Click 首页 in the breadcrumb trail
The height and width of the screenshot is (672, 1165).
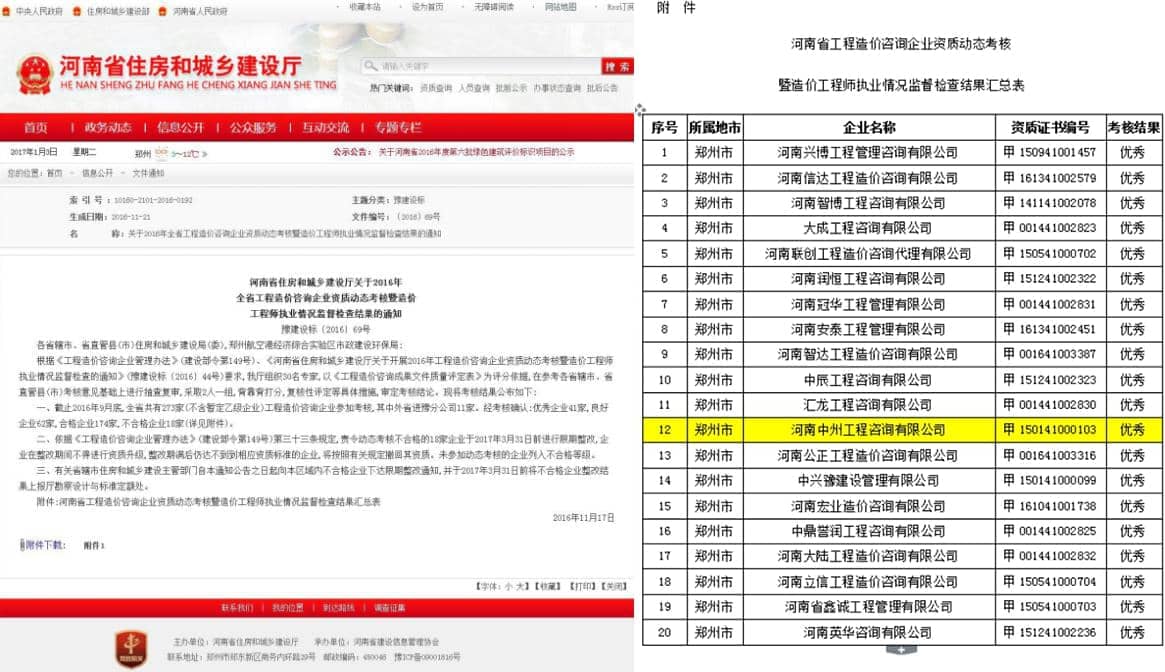click(54, 173)
